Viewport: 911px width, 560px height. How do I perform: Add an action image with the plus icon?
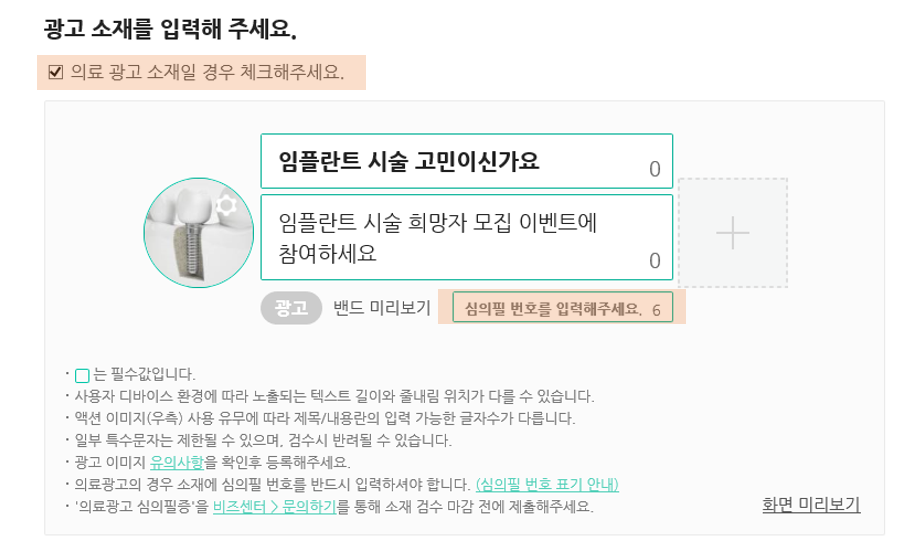(733, 233)
